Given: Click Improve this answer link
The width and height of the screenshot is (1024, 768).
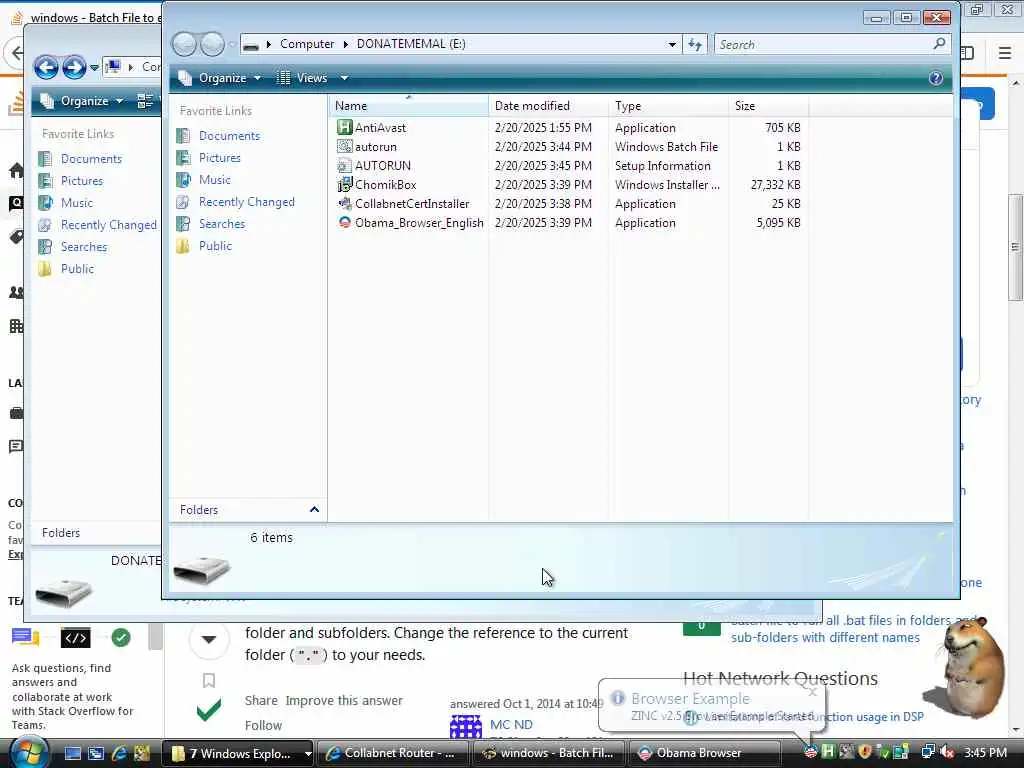Looking at the screenshot, I should (344, 701).
